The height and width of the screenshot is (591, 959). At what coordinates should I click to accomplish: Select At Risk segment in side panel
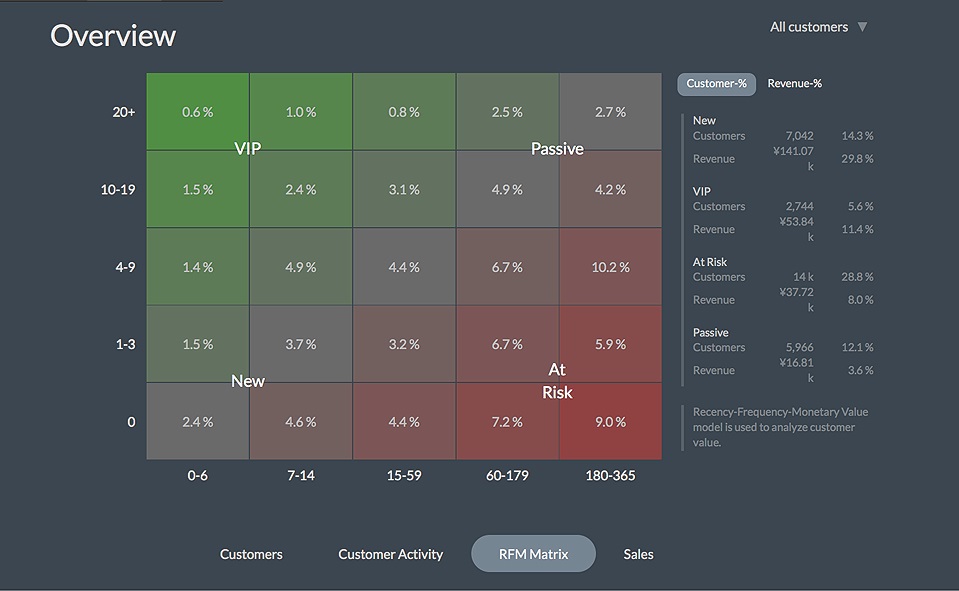pyautogui.click(x=710, y=262)
